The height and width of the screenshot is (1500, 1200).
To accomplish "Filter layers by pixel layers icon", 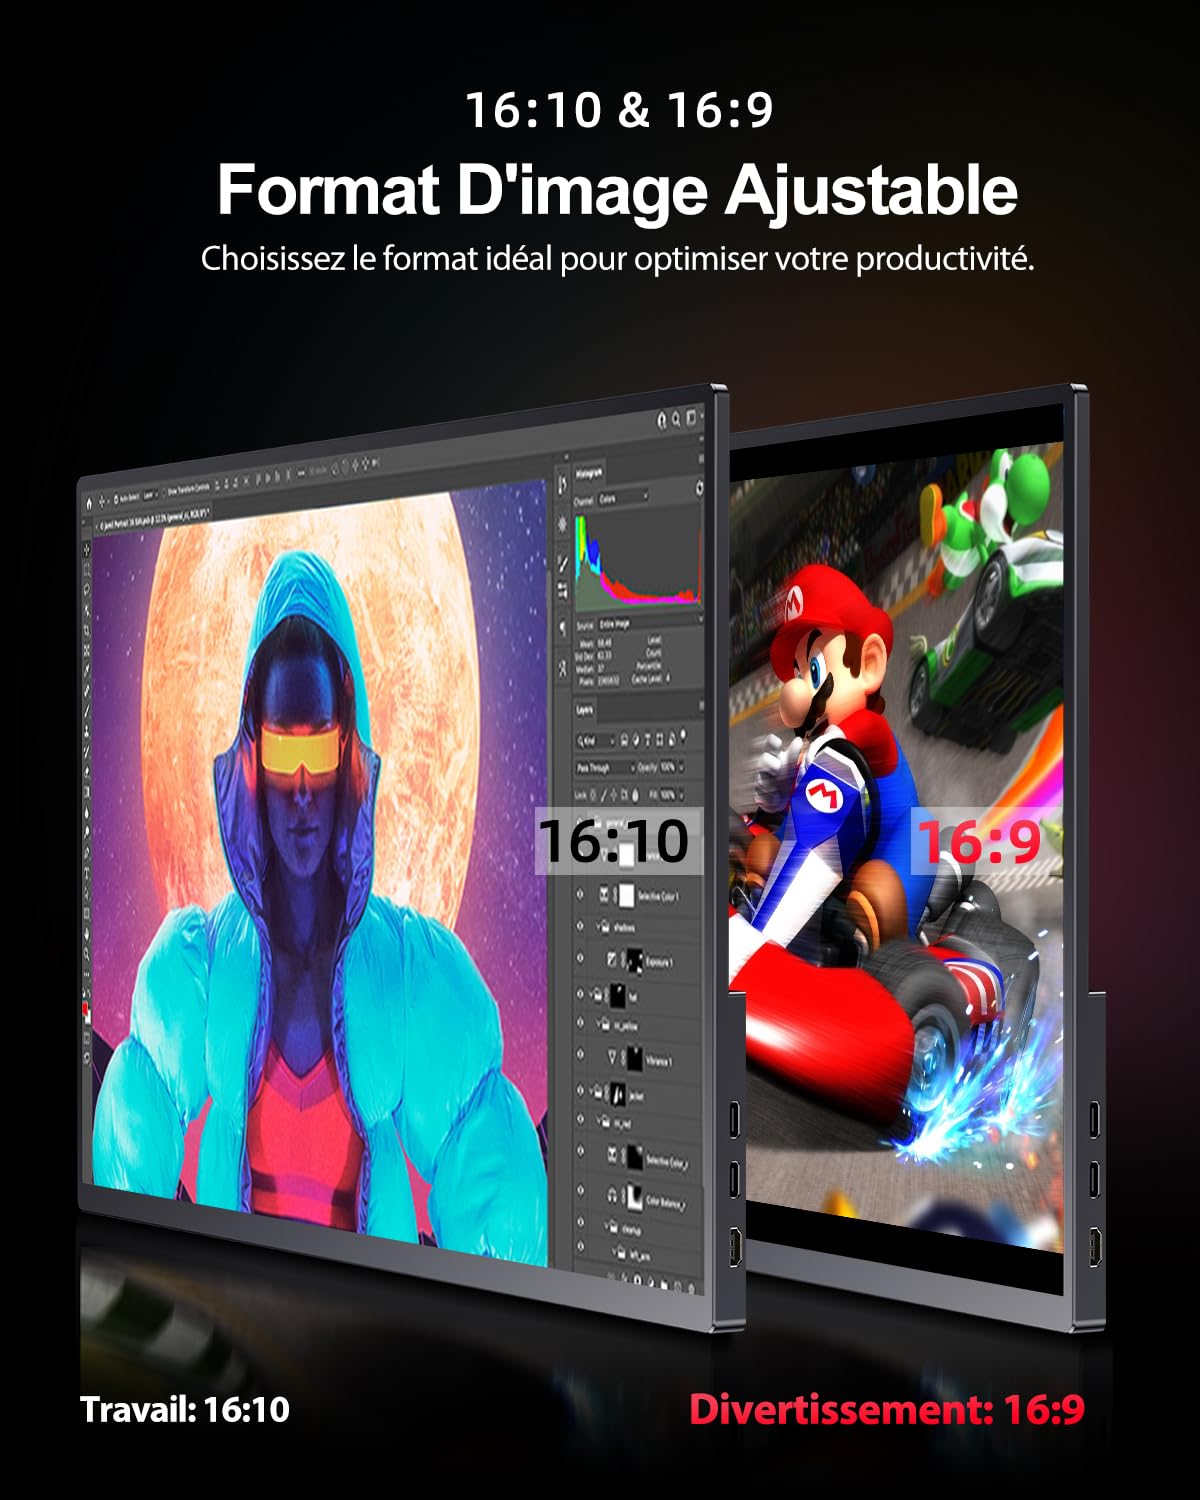I will pos(624,740).
